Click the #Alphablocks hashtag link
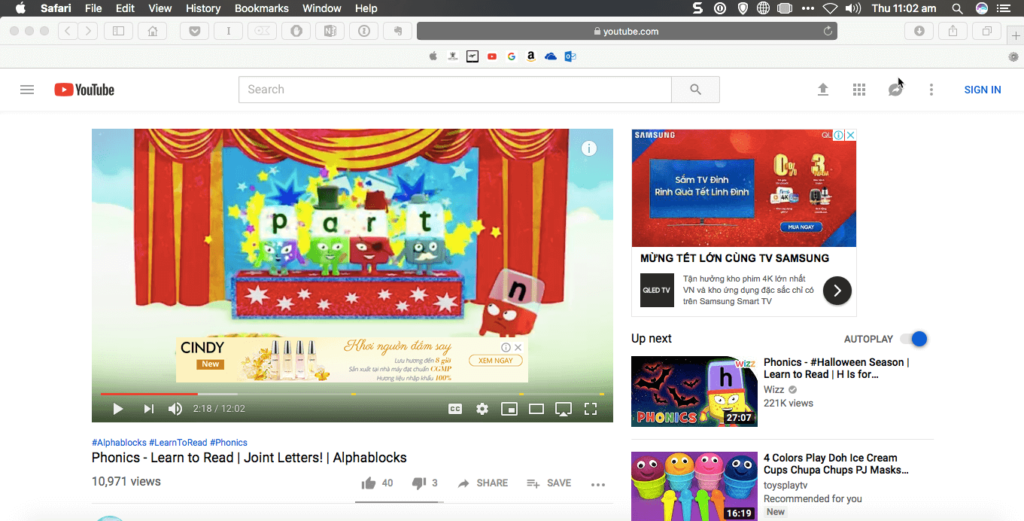 click(x=119, y=443)
